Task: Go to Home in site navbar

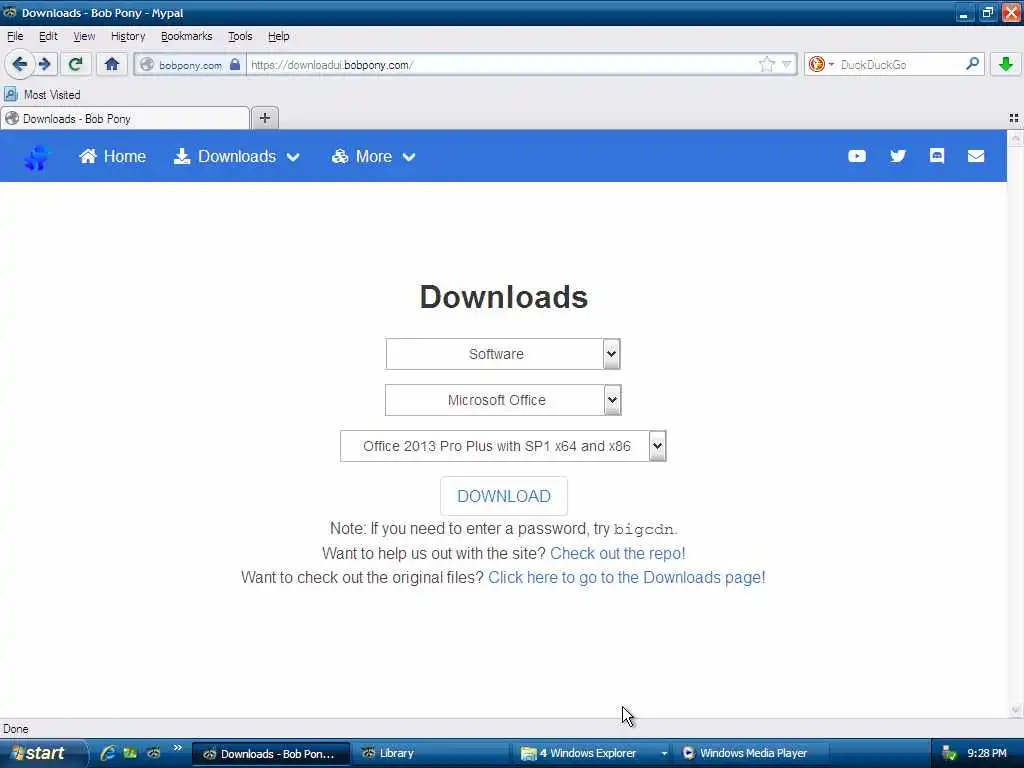Action: click(x=112, y=156)
